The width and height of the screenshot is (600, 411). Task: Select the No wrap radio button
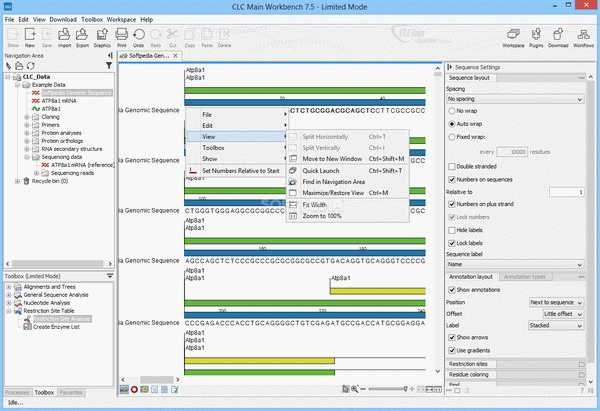pos(452,111)
